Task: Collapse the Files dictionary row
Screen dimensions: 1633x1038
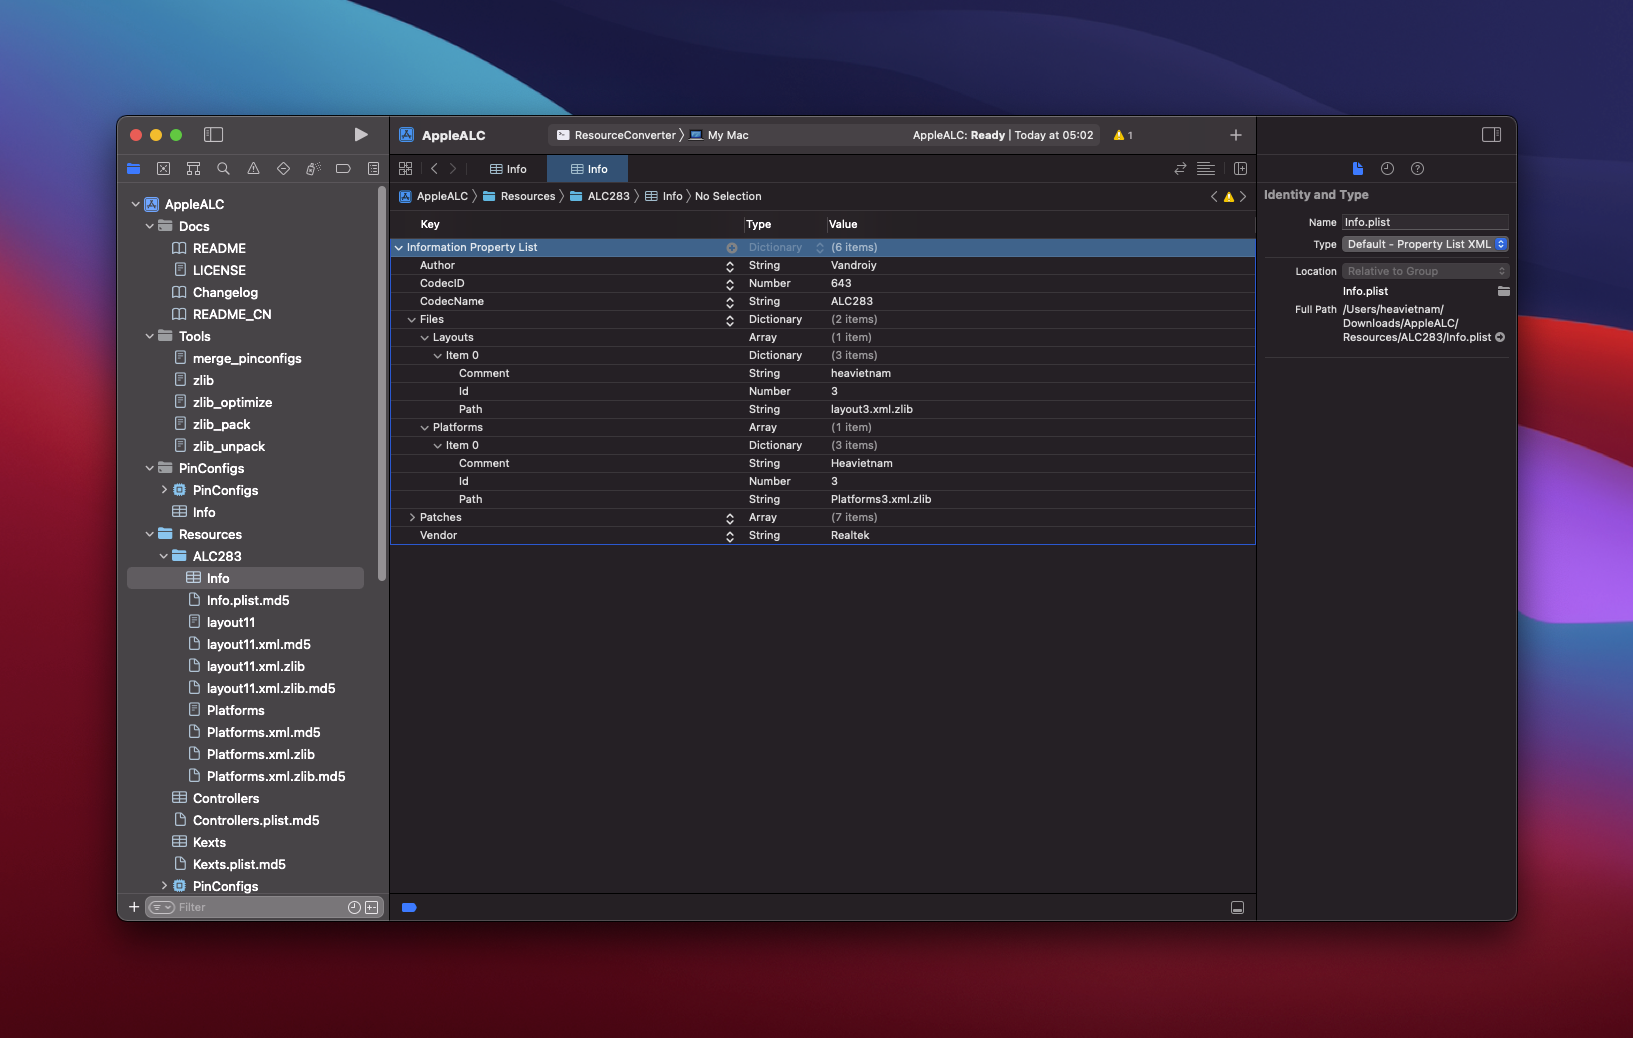Action: point(412,319)
